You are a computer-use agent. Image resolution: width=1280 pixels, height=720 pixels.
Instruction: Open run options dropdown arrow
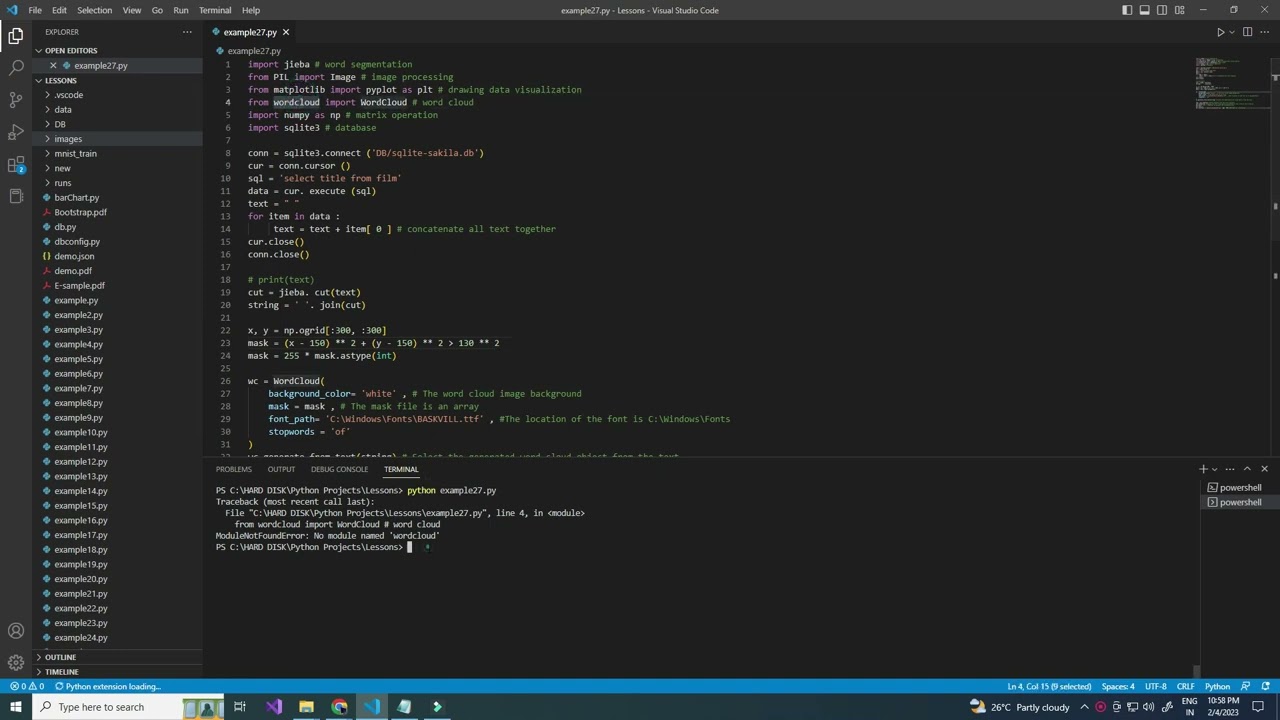(x=1231, y=32)
